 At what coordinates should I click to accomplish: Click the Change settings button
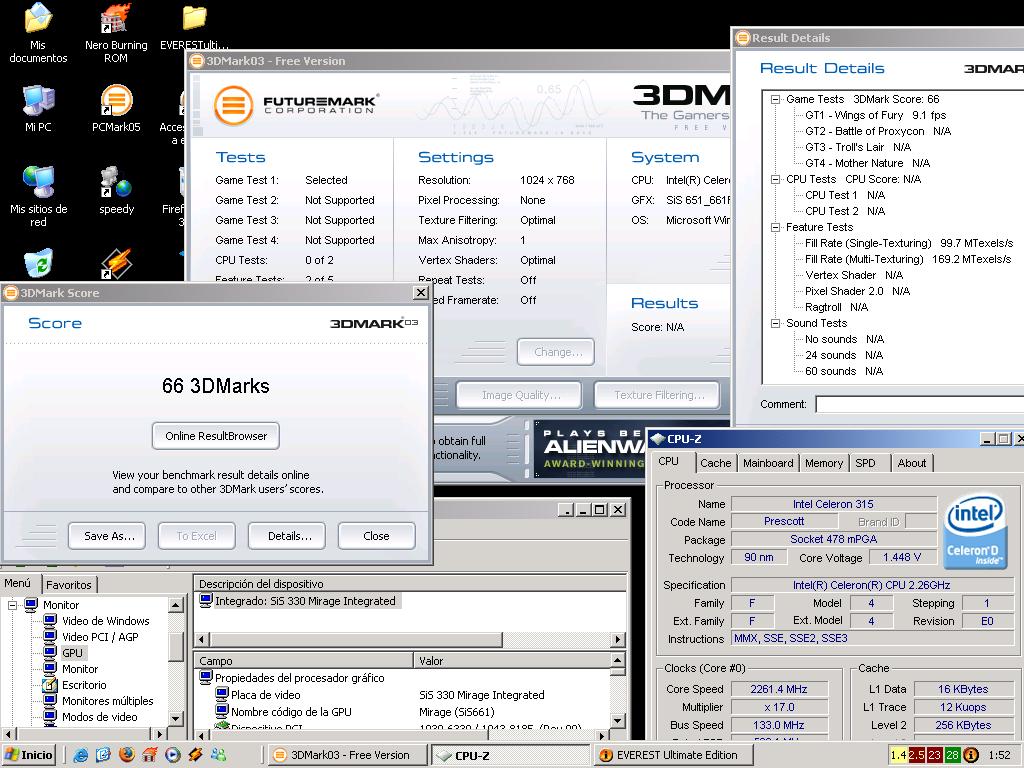pos(556,352)
